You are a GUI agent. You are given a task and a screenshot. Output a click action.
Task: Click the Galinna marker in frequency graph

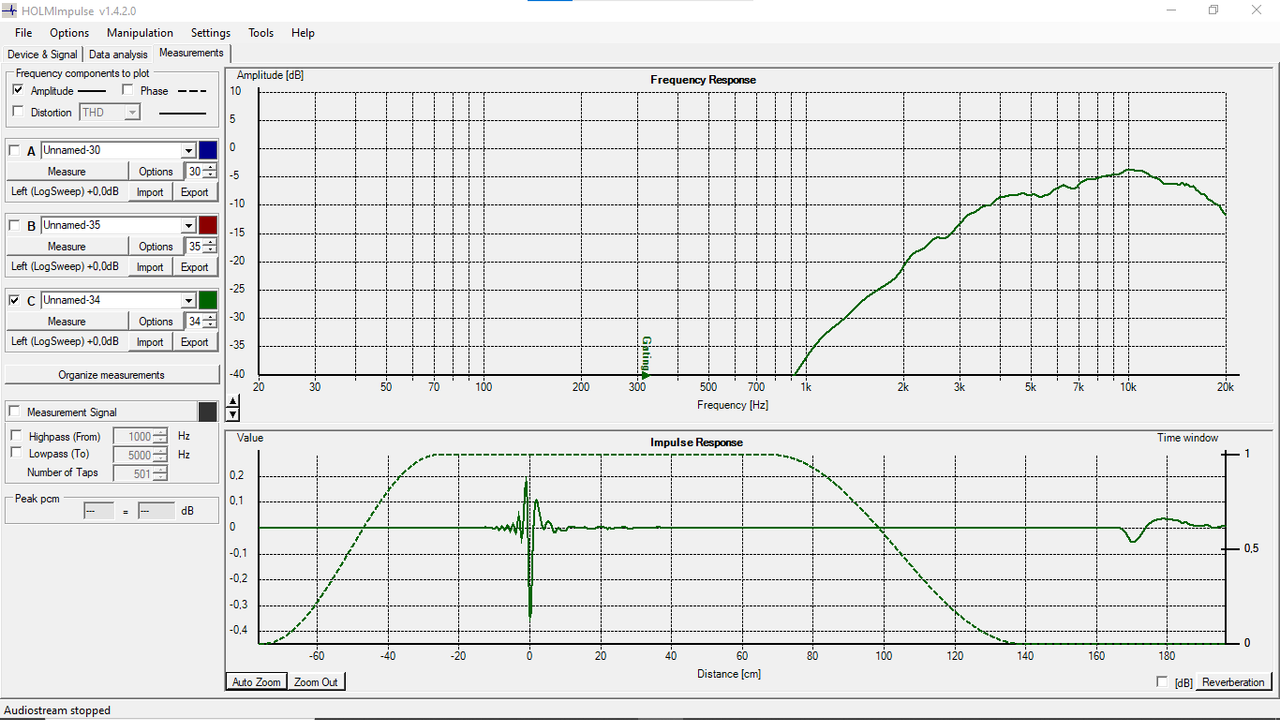pyautogui.click(x=646, y=357)
